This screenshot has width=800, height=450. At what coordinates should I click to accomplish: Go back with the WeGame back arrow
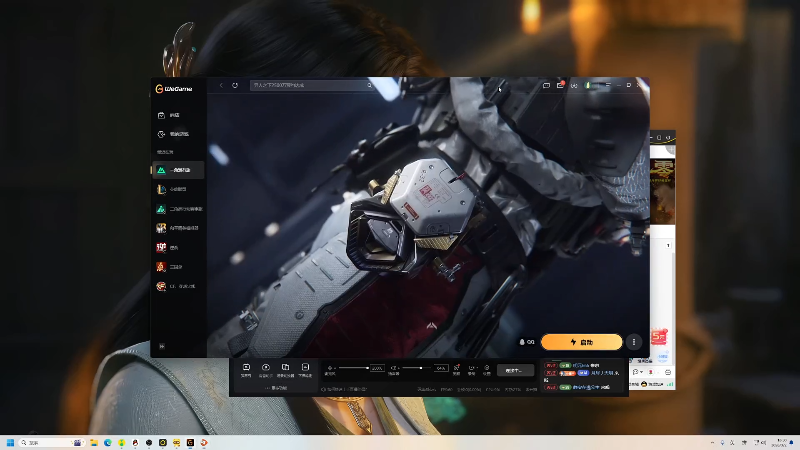tap(221, 85)
